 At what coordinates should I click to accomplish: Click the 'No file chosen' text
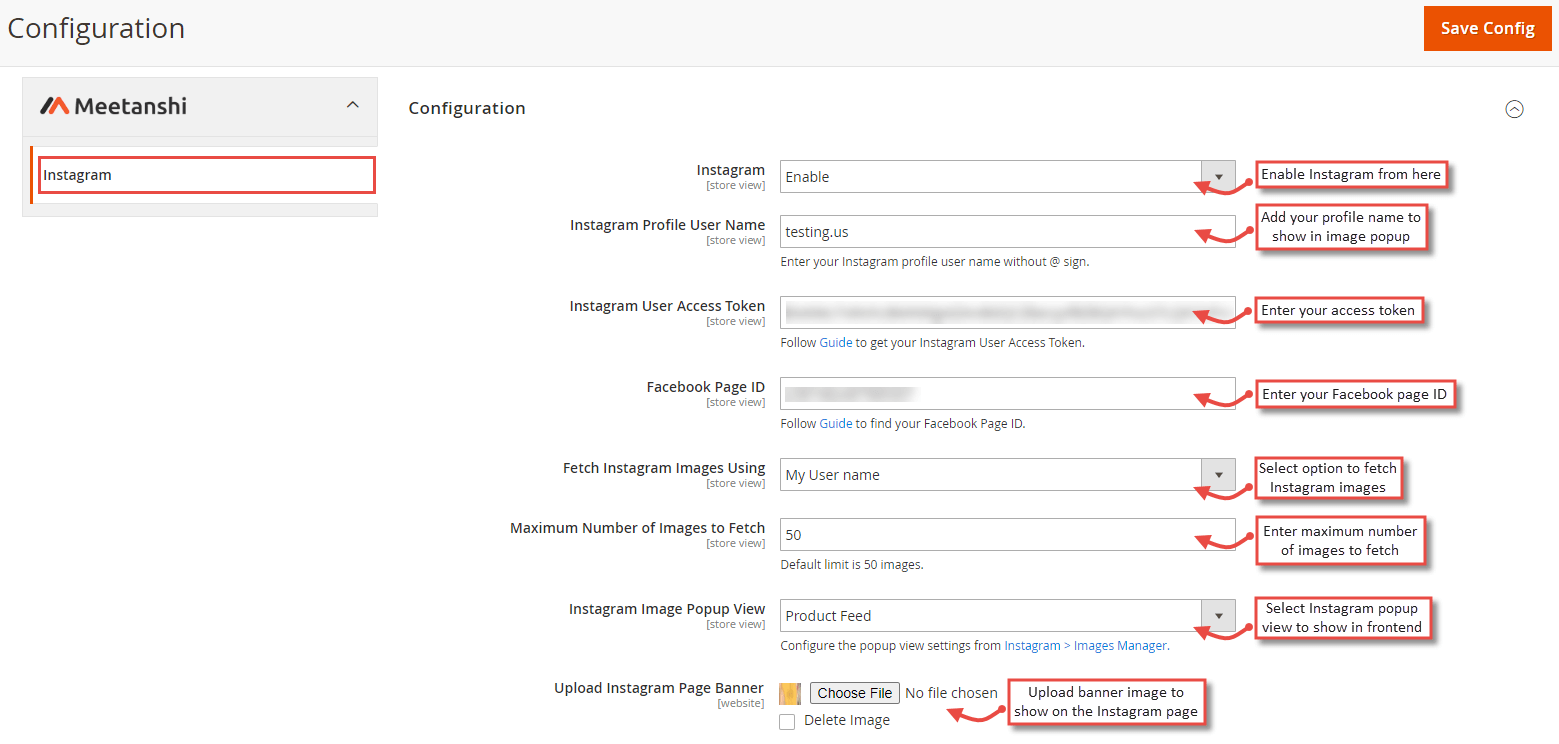(951, 693)
